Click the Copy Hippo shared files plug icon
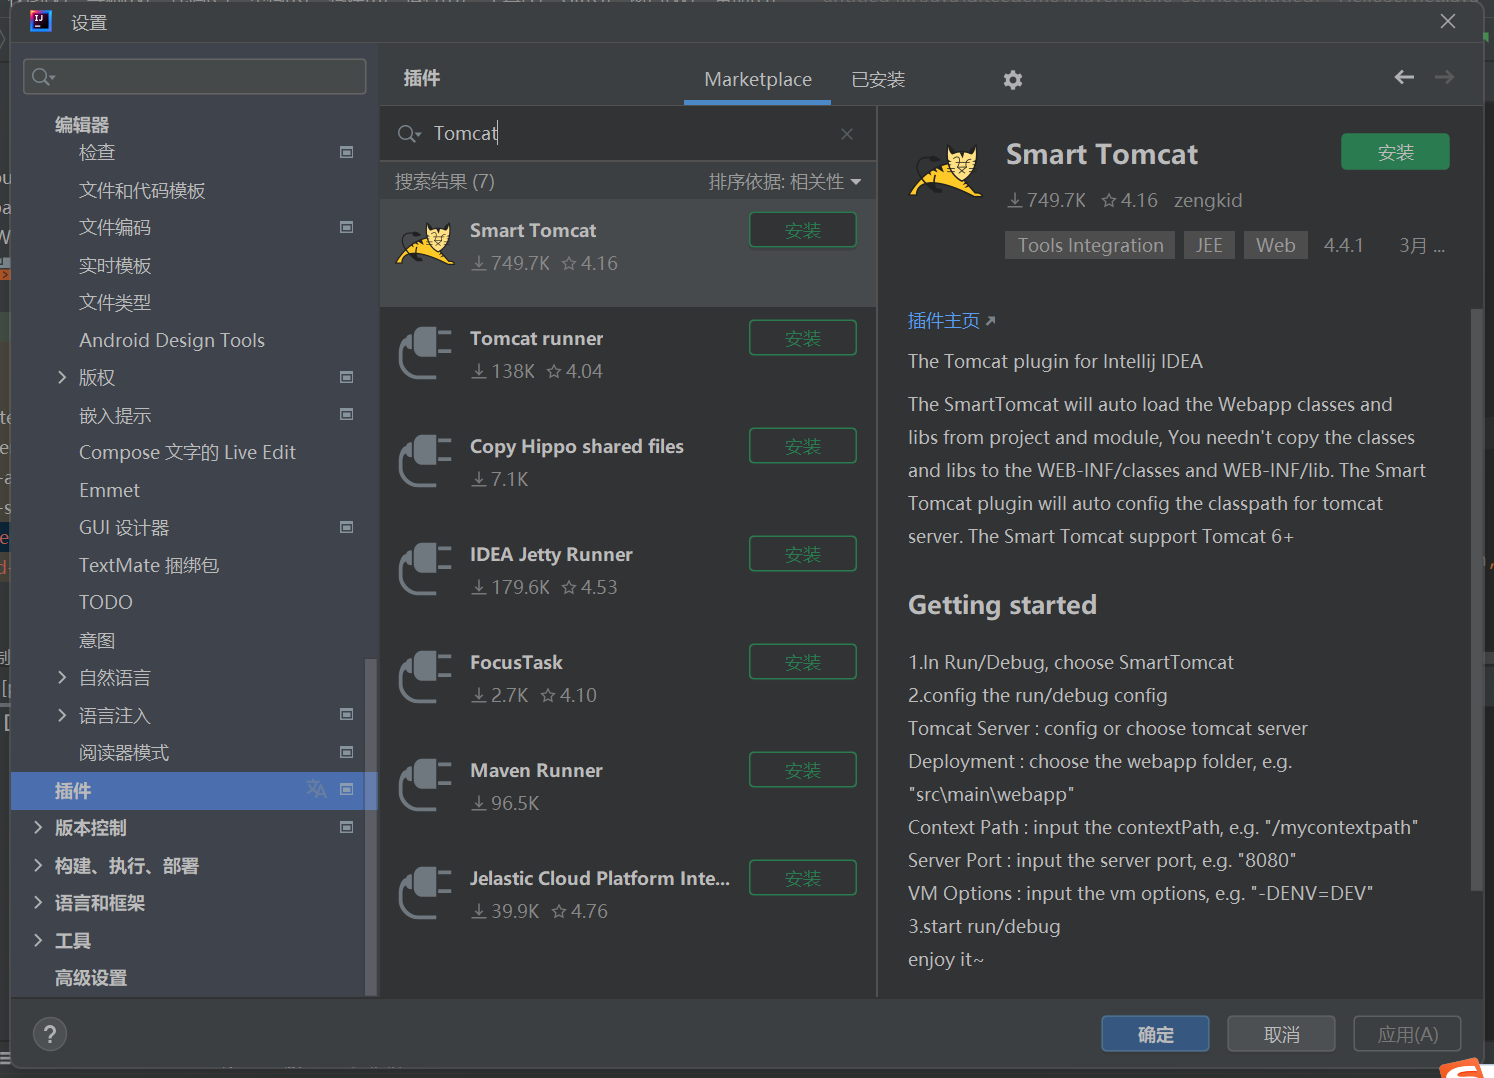This screenshot has width=1494, height=1078. point(426,462)
